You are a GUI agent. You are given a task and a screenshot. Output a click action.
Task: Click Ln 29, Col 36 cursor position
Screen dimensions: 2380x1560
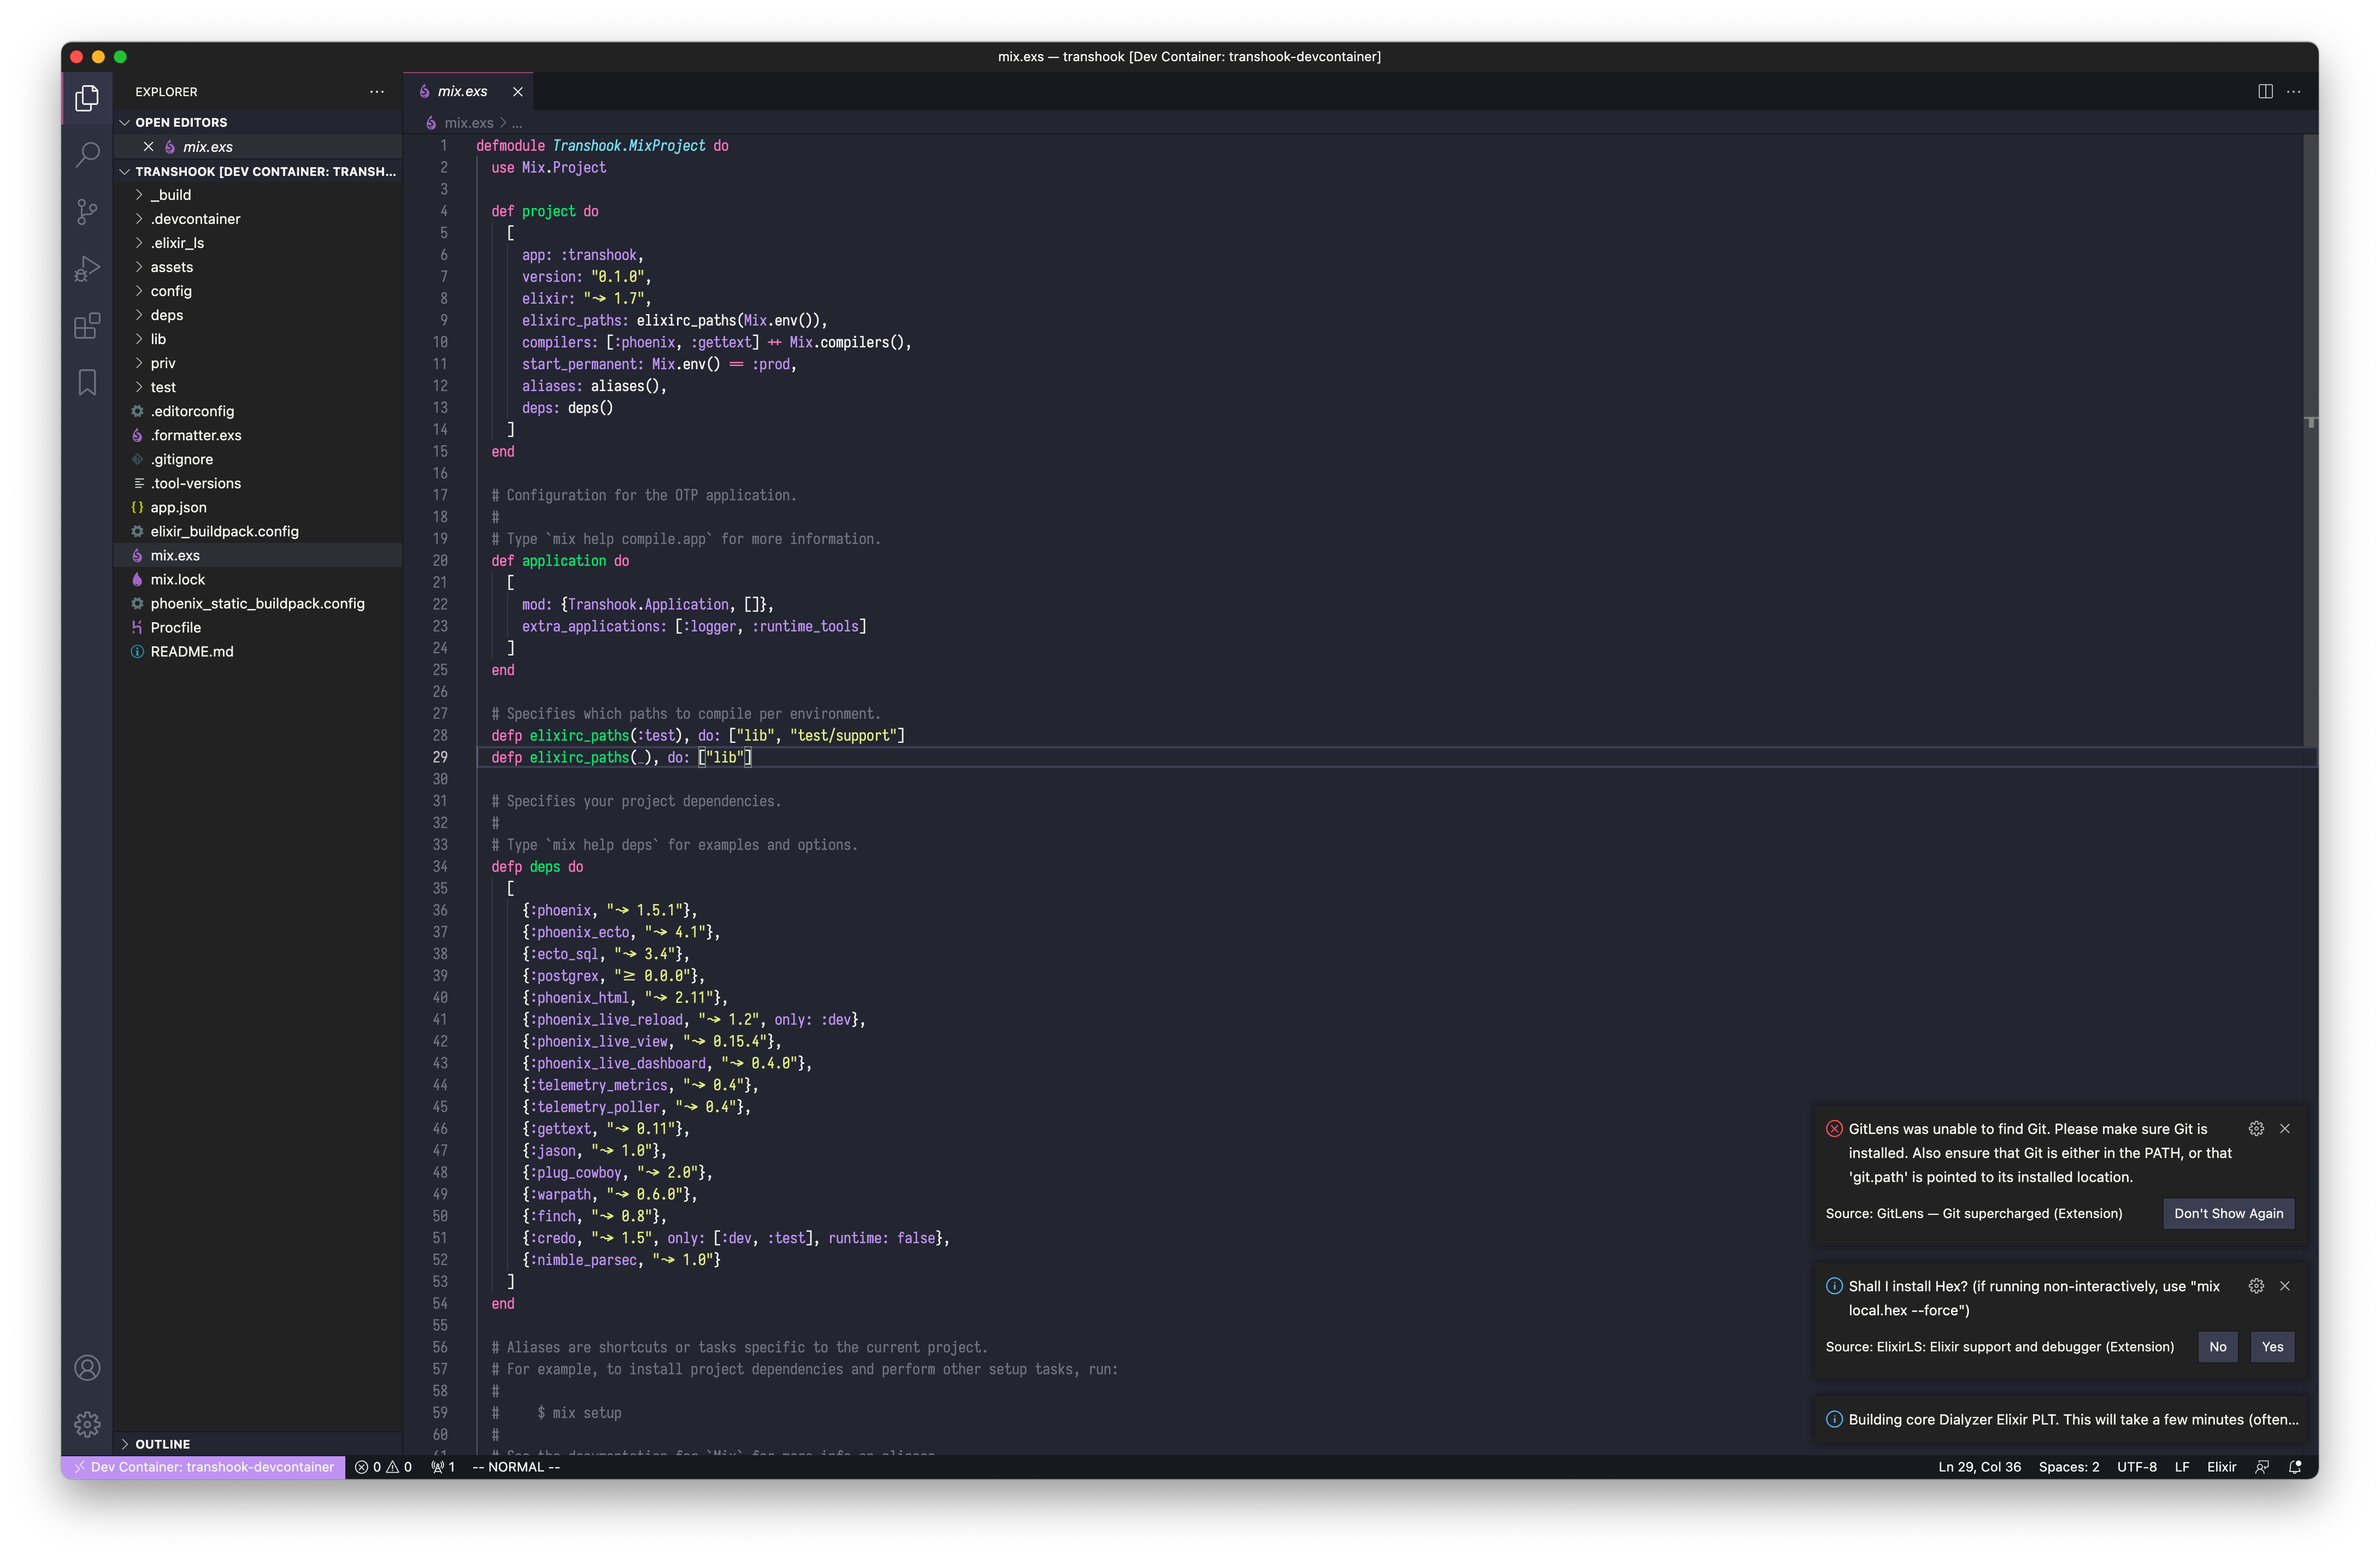pyautogui.click(x=1979, y=1467)
